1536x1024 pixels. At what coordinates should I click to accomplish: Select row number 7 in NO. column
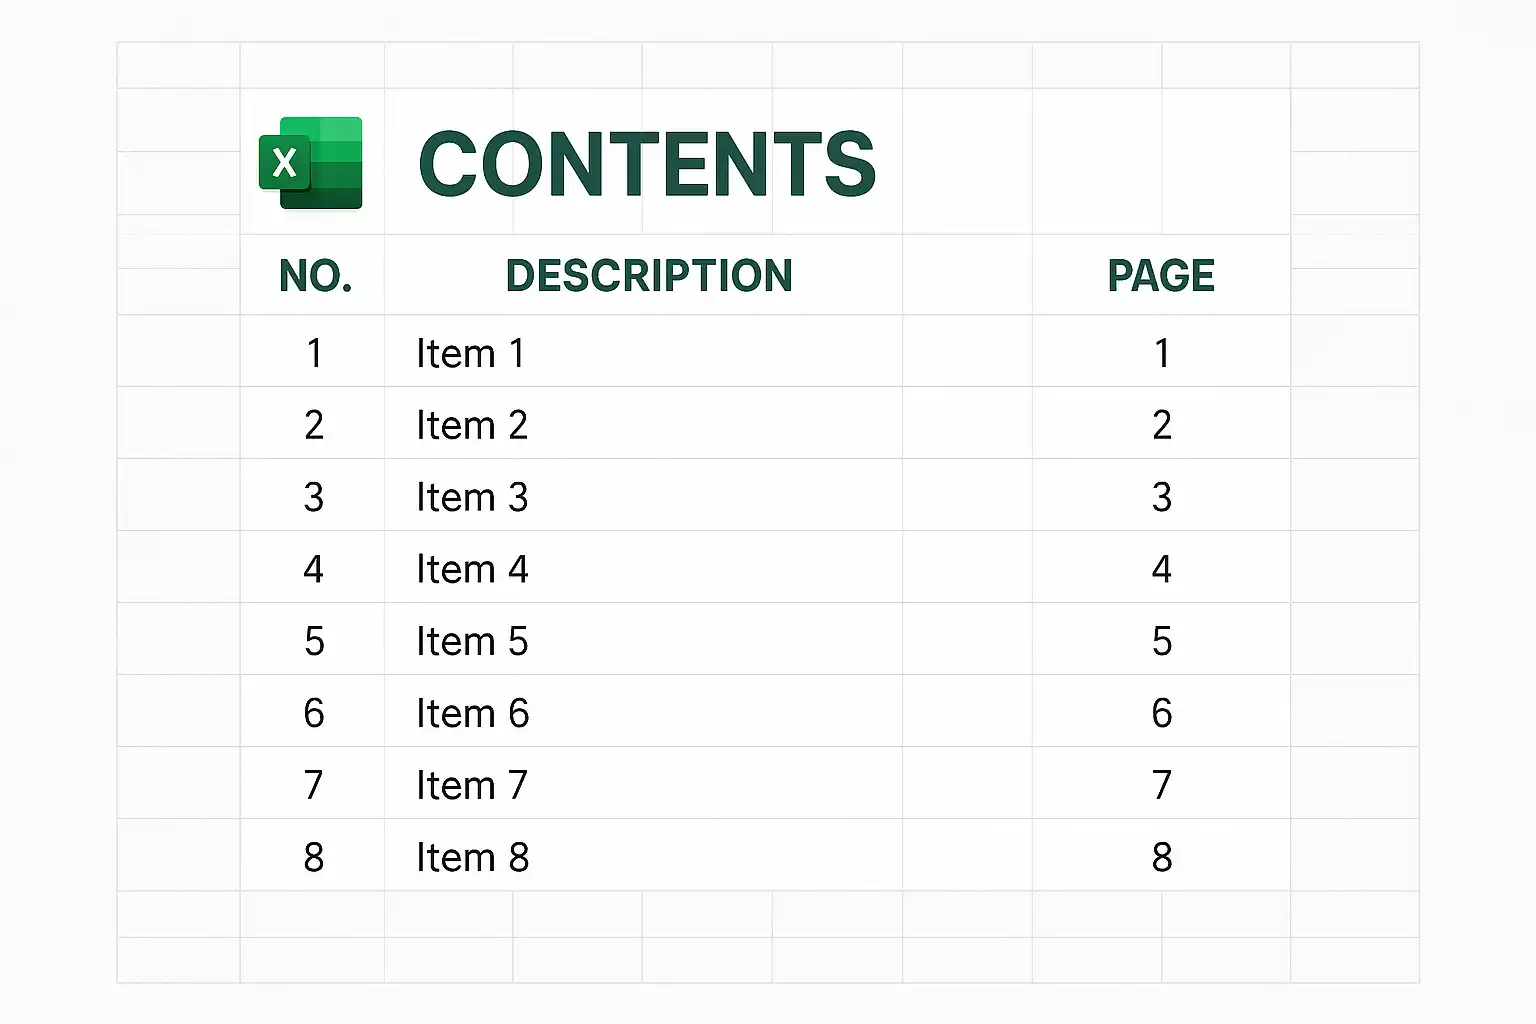(x=314, y=785)
